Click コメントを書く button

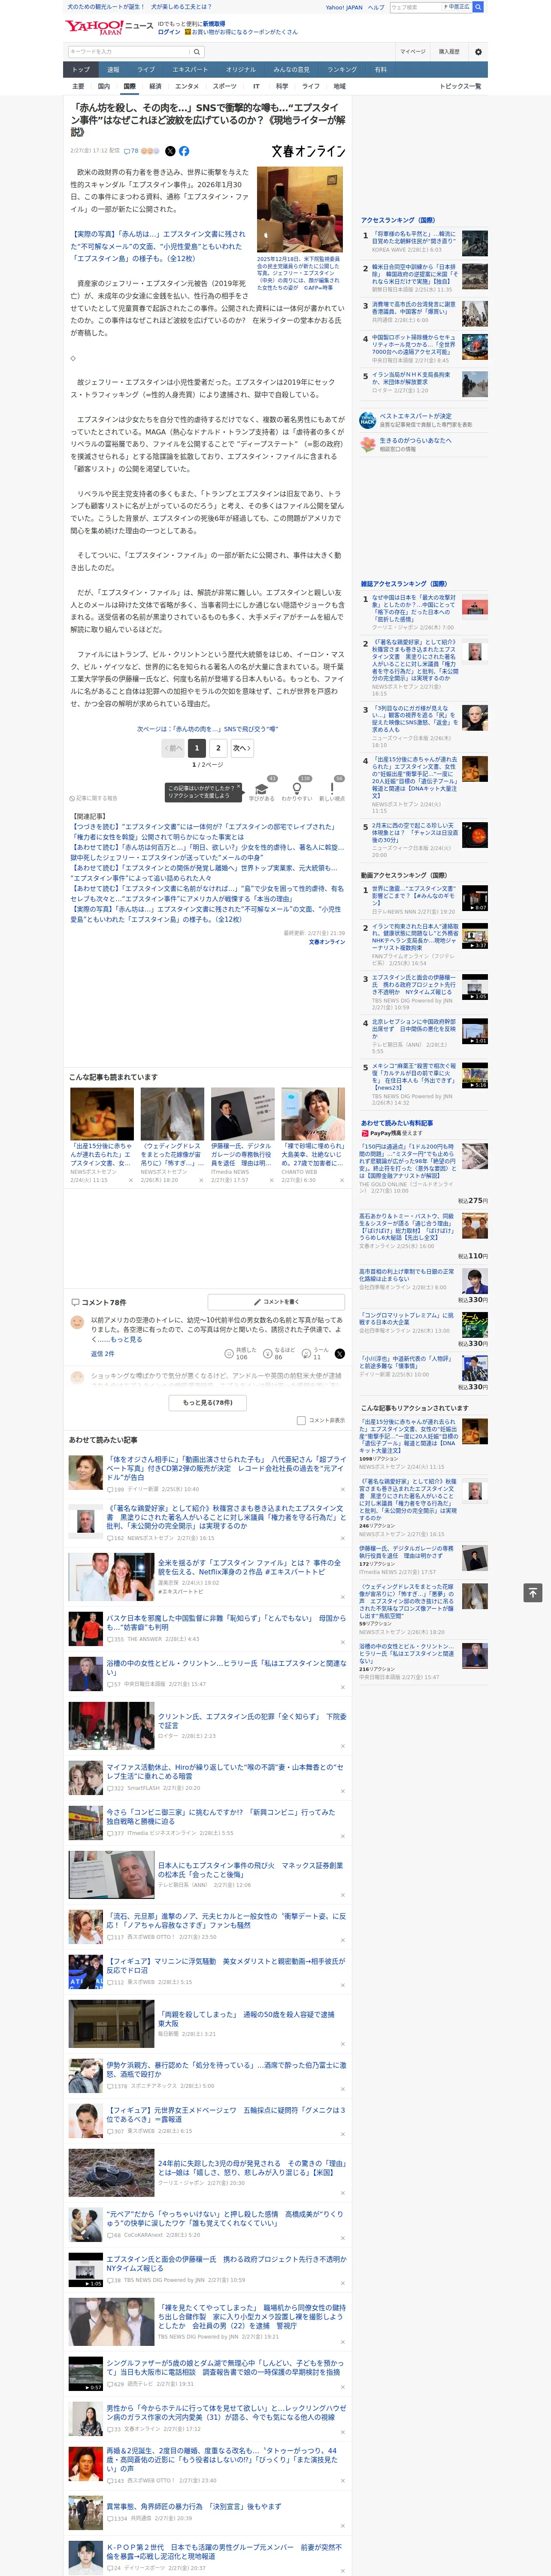[x=276, y=1302]
